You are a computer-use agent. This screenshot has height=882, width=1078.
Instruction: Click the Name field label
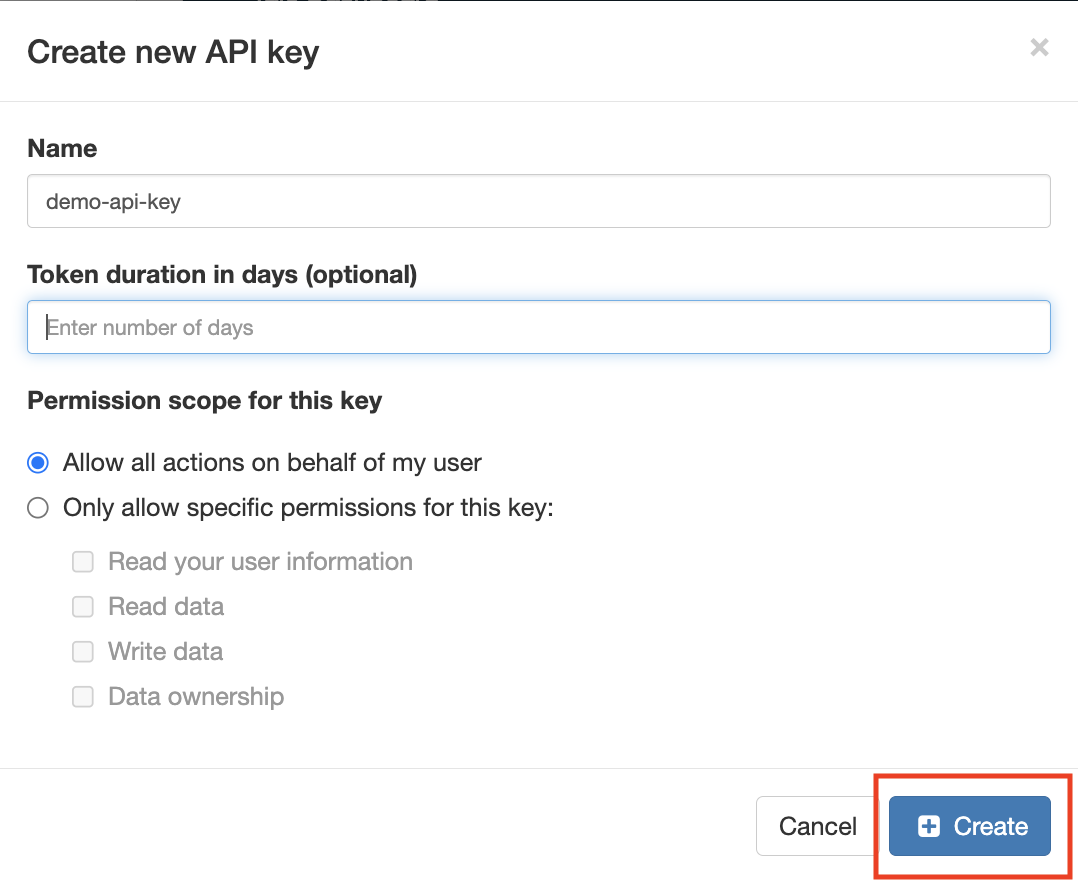(x=62, y=149)
